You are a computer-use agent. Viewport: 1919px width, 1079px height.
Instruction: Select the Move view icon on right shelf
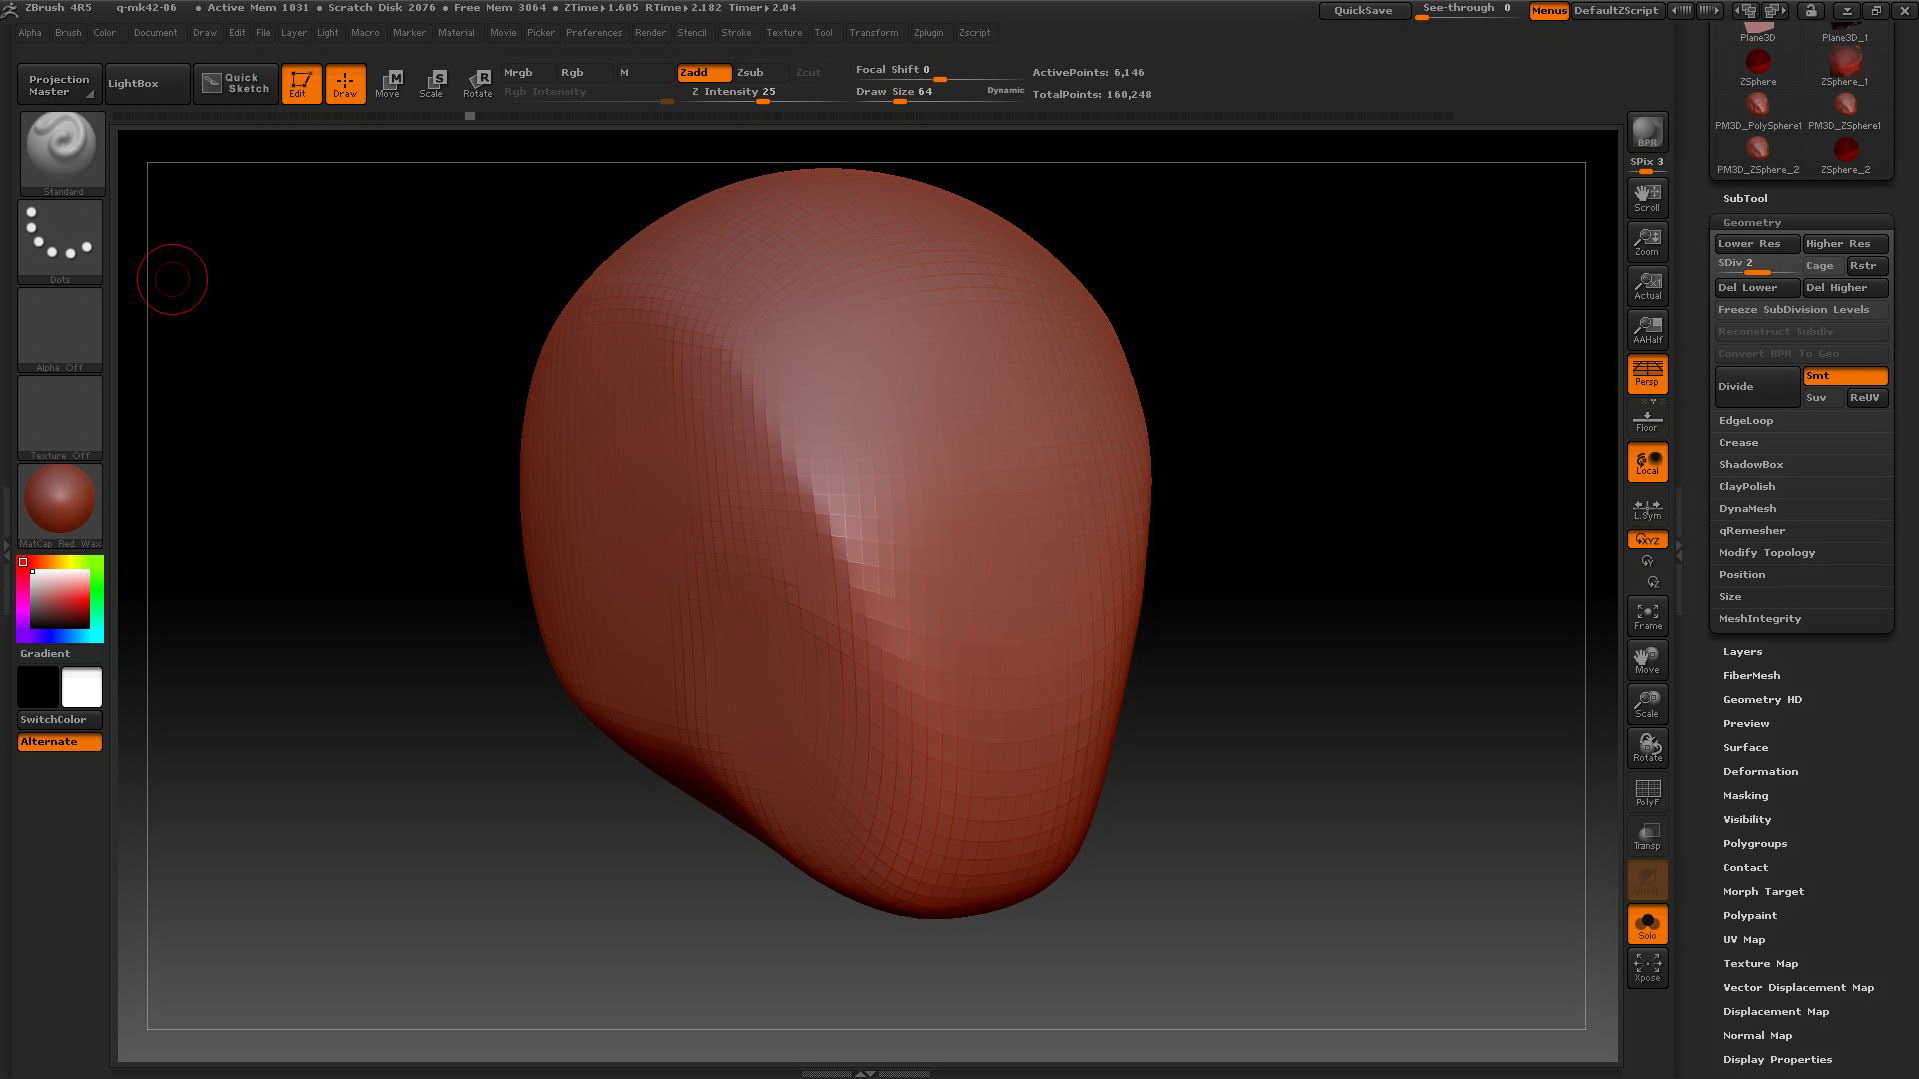tap(1647, 660)
